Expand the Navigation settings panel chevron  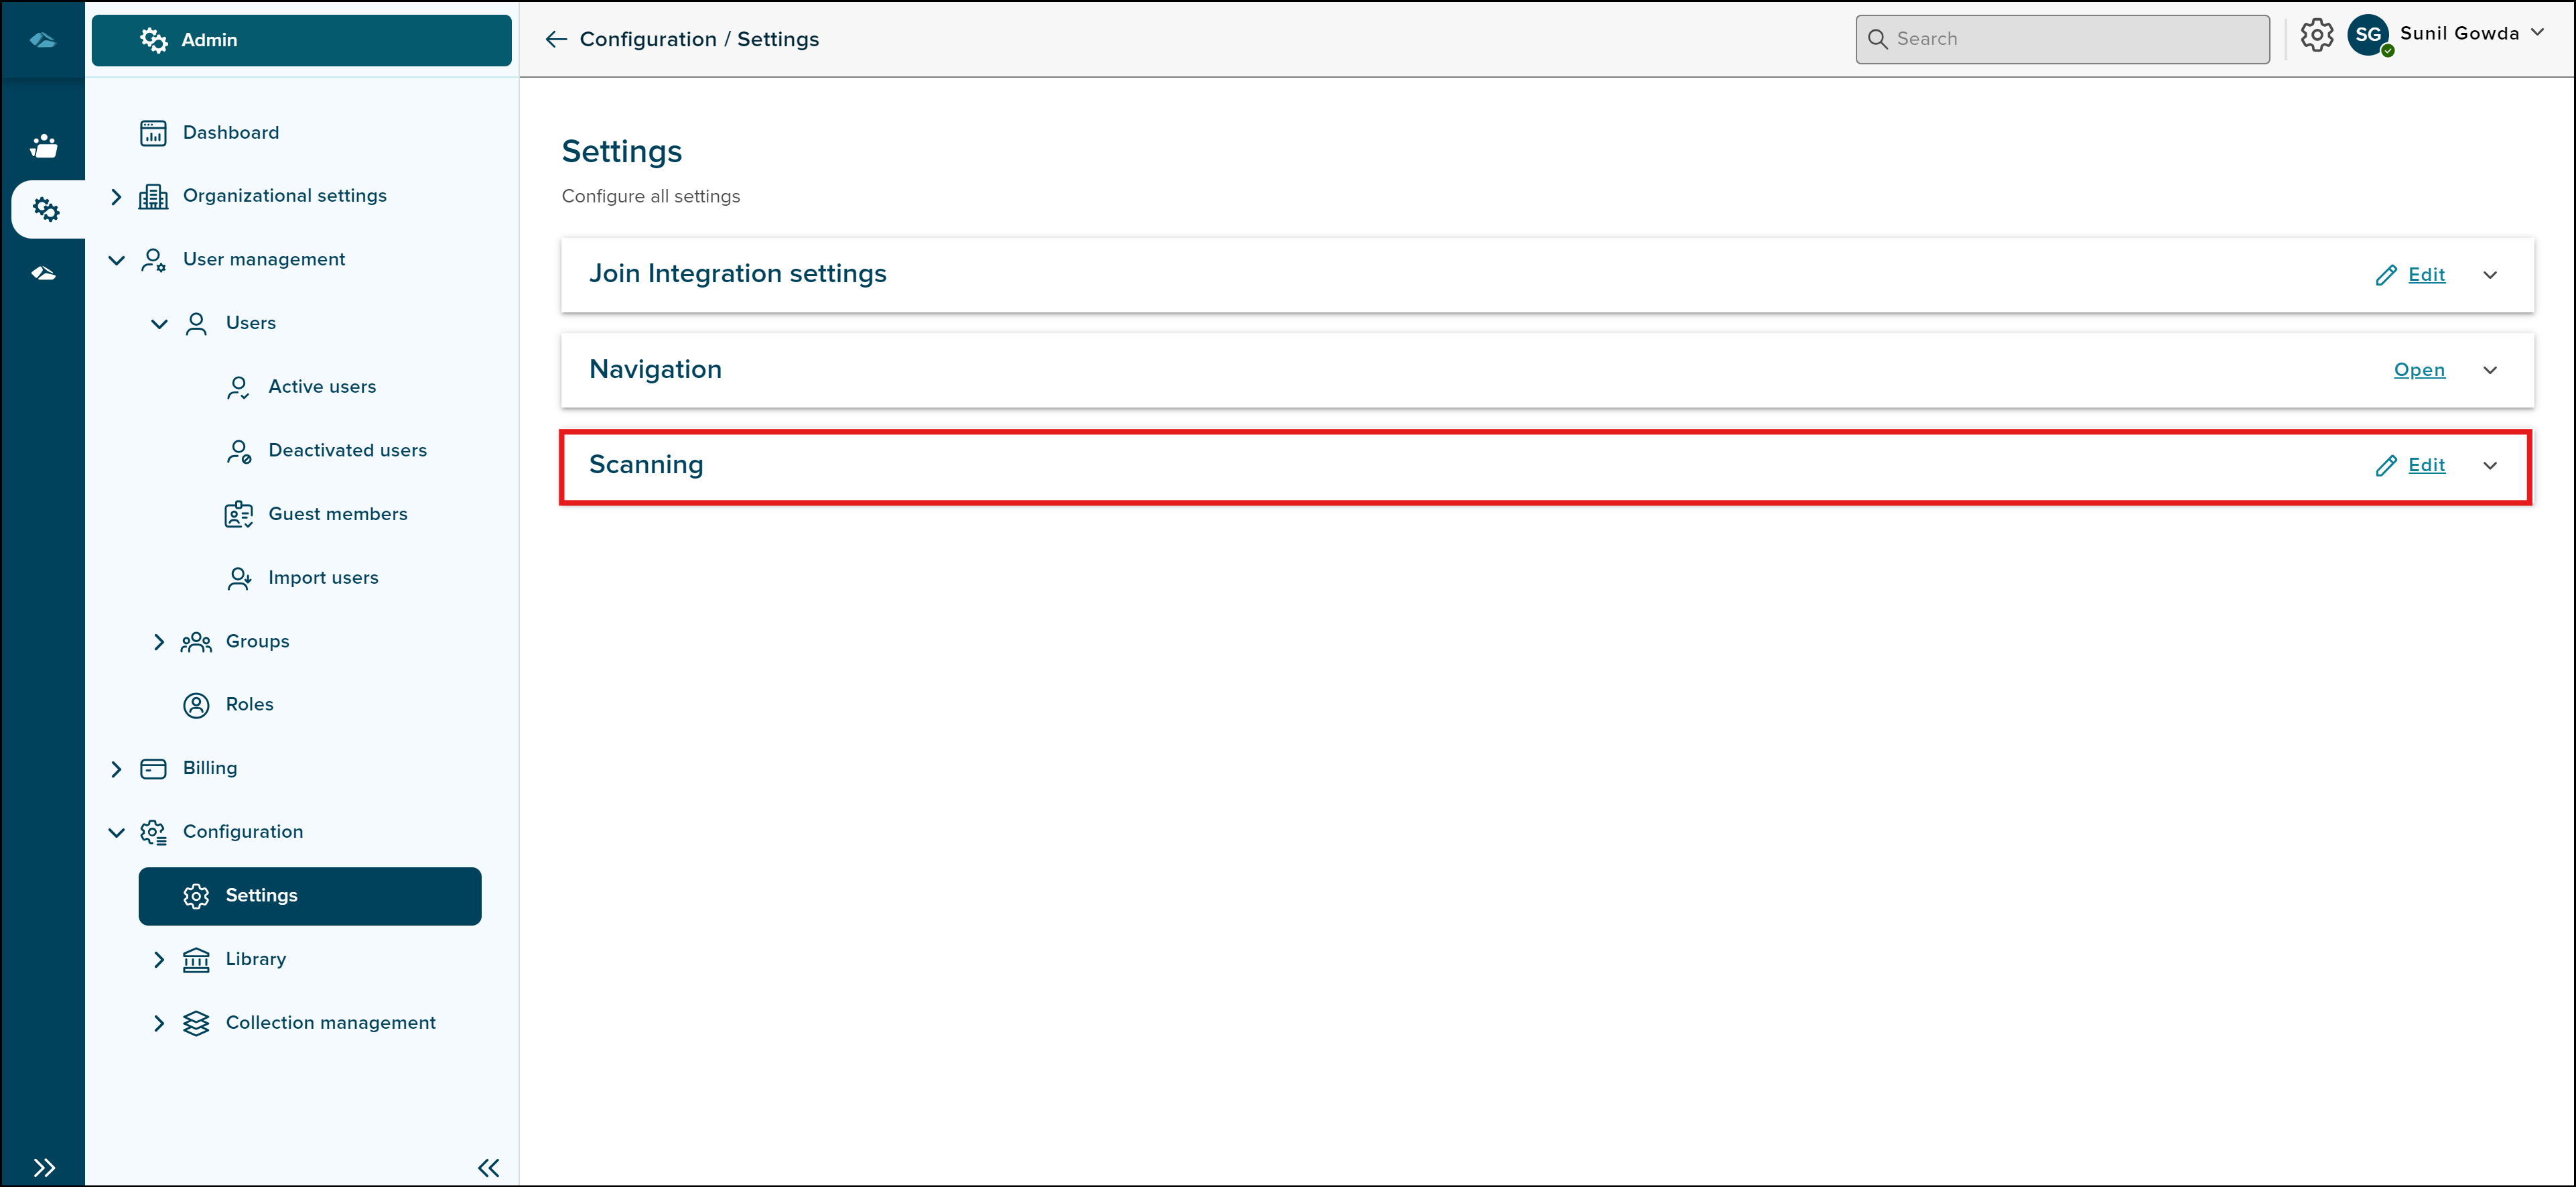[2490, 370]
